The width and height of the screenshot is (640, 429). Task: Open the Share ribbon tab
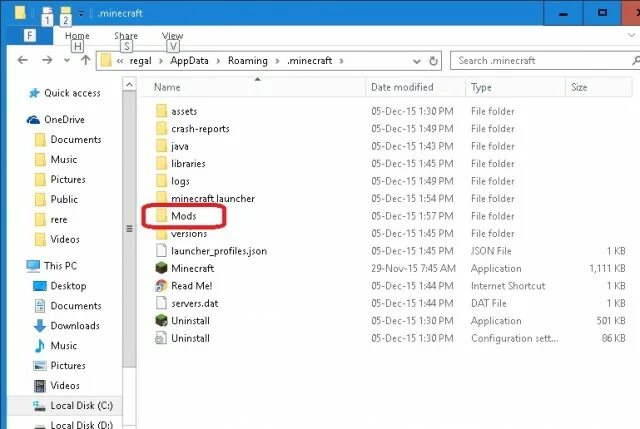[126, 36]
